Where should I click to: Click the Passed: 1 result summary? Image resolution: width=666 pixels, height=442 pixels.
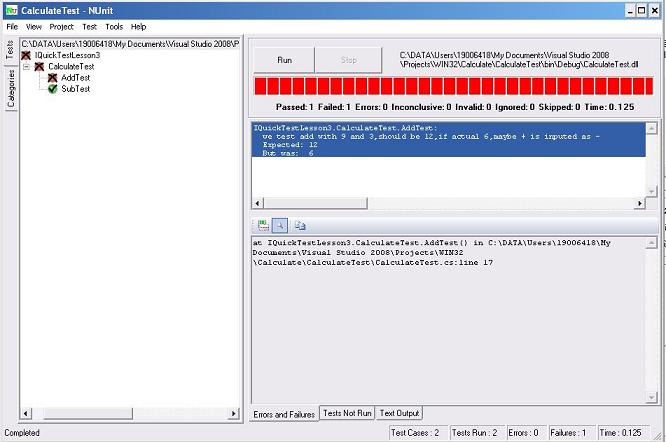point(294,107)
